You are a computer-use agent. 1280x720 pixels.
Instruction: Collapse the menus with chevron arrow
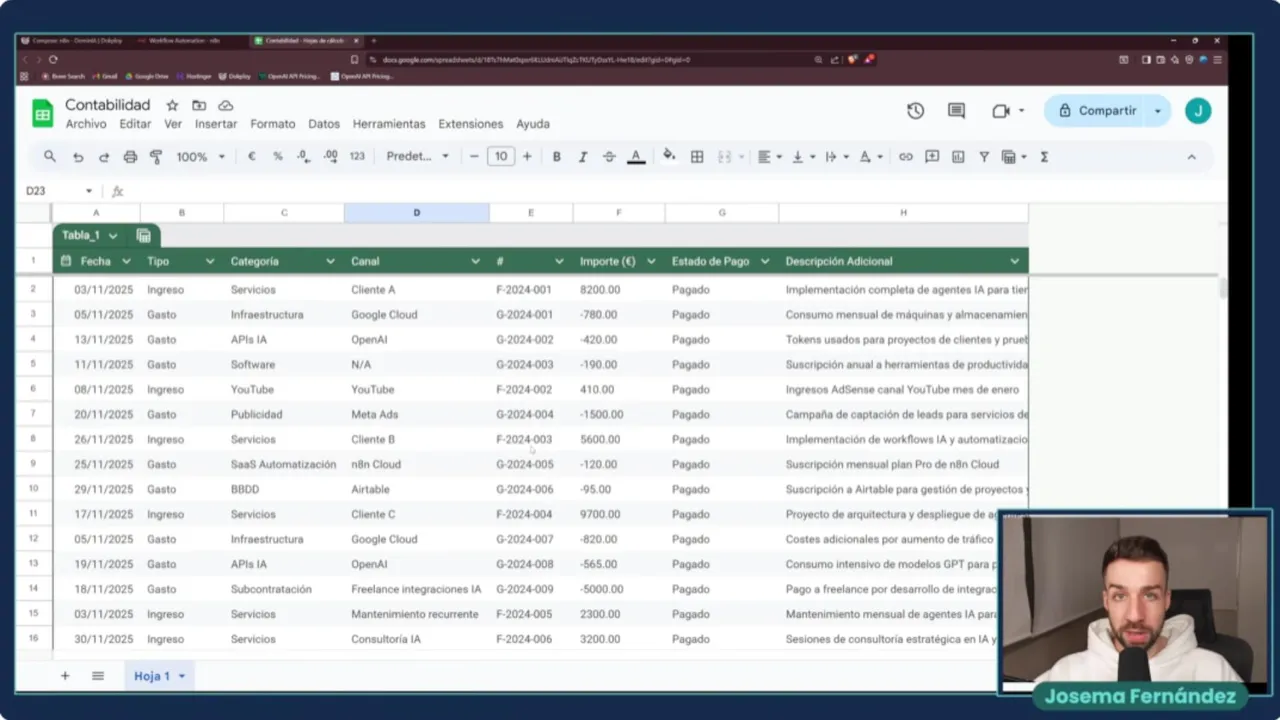tap(1191, 157)
